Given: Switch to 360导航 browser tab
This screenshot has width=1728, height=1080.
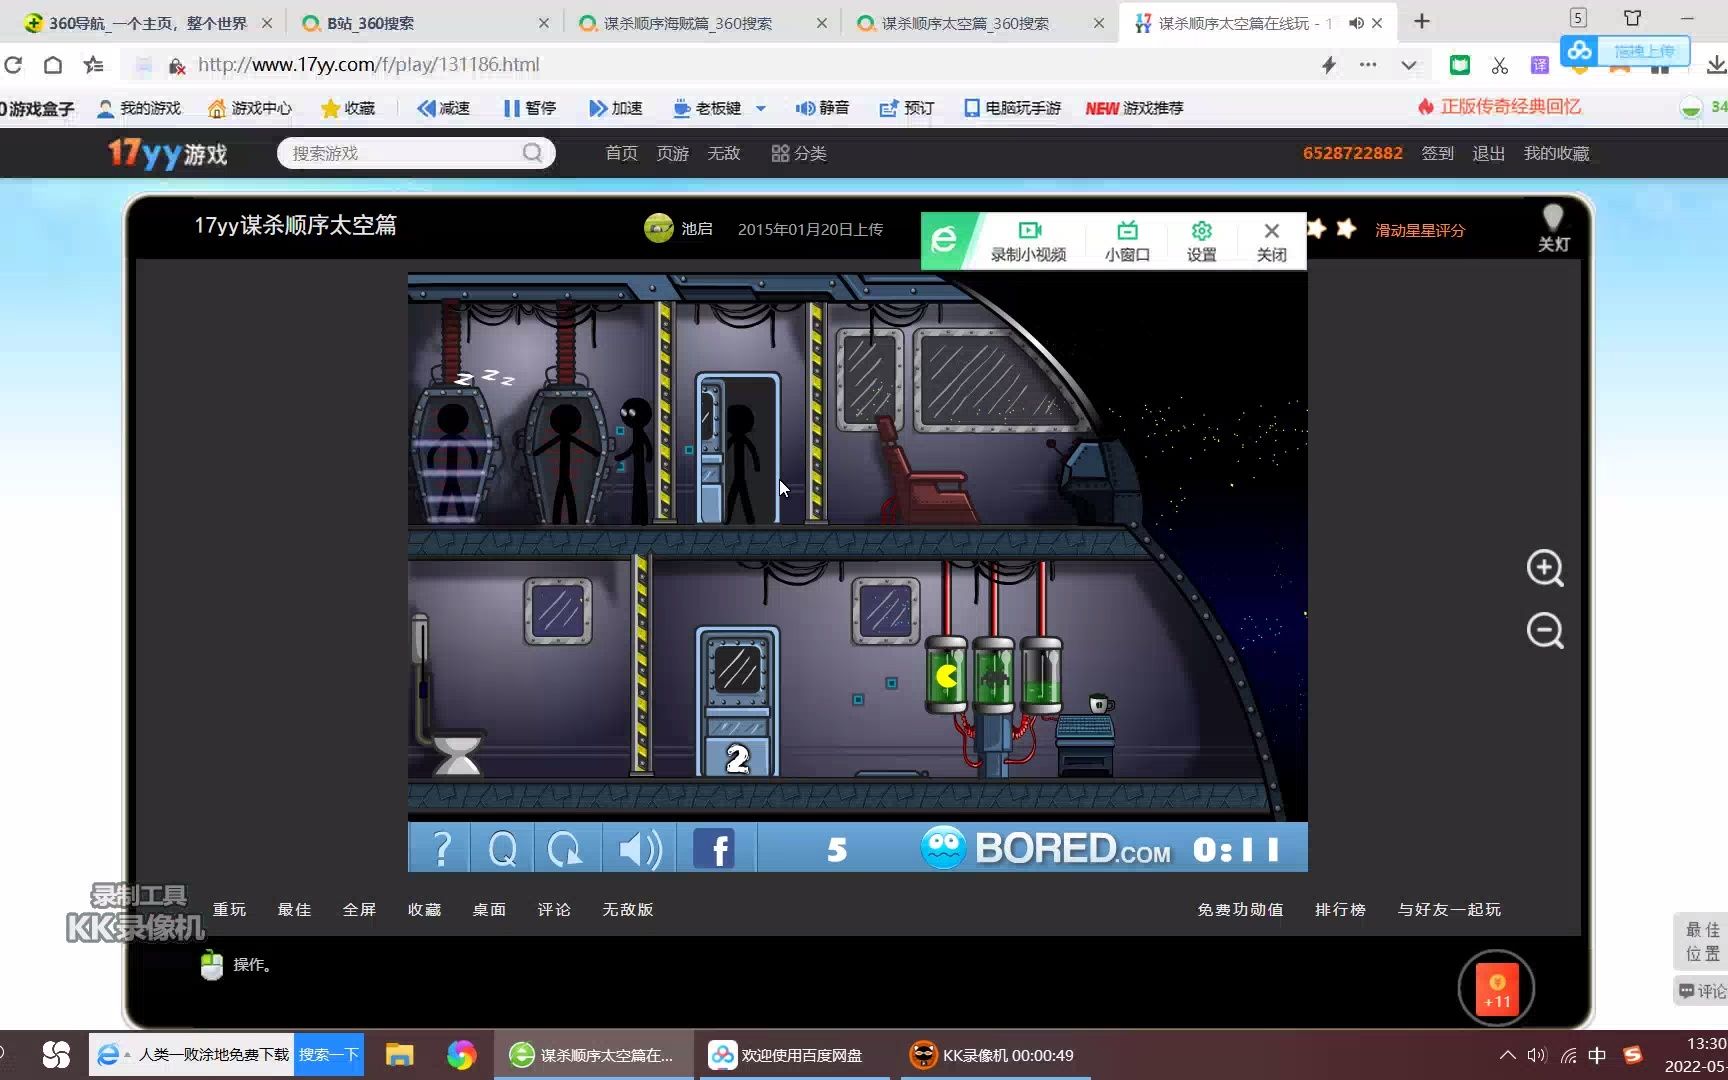Looking at the screenshot, I should point(146,23).
